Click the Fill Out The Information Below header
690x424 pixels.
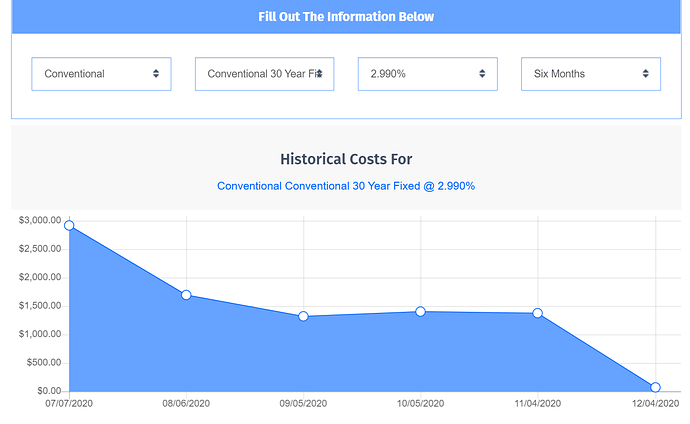click(x=346, y=17)
